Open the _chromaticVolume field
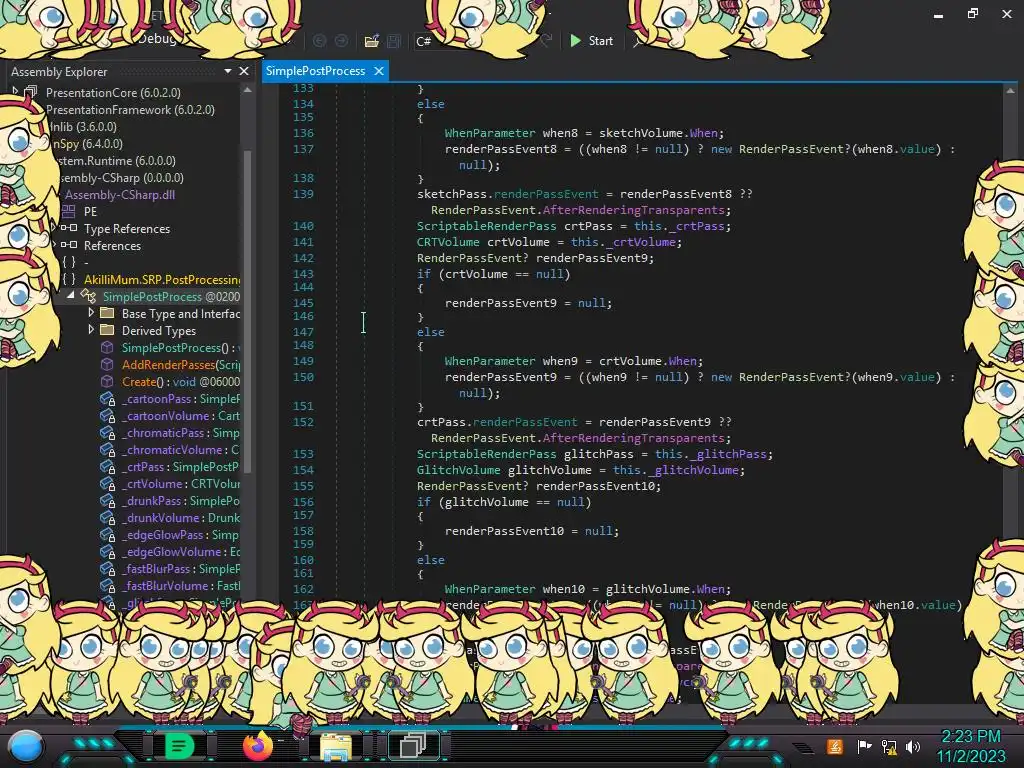This screenshot has height=768, width=1024. (x=180, y=449)
